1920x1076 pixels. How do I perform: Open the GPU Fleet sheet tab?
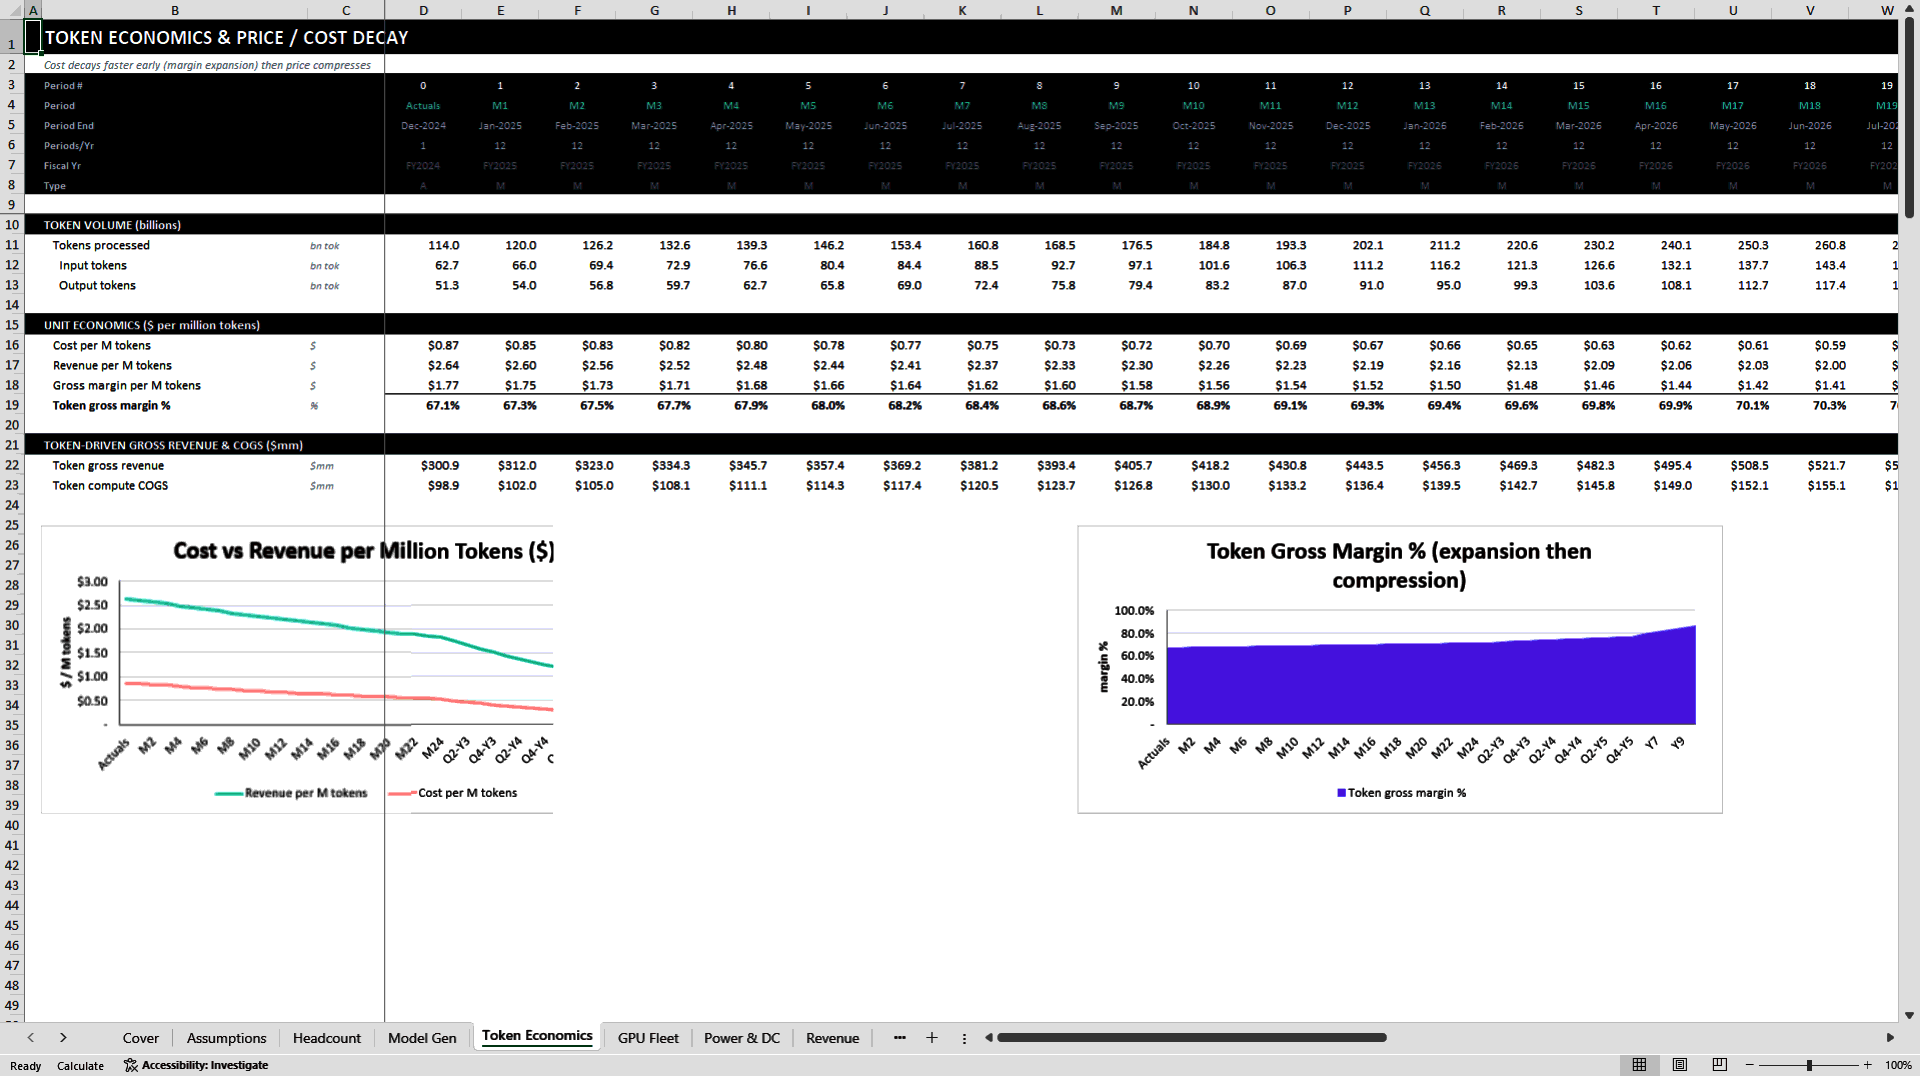click(x=648, y=1038)
